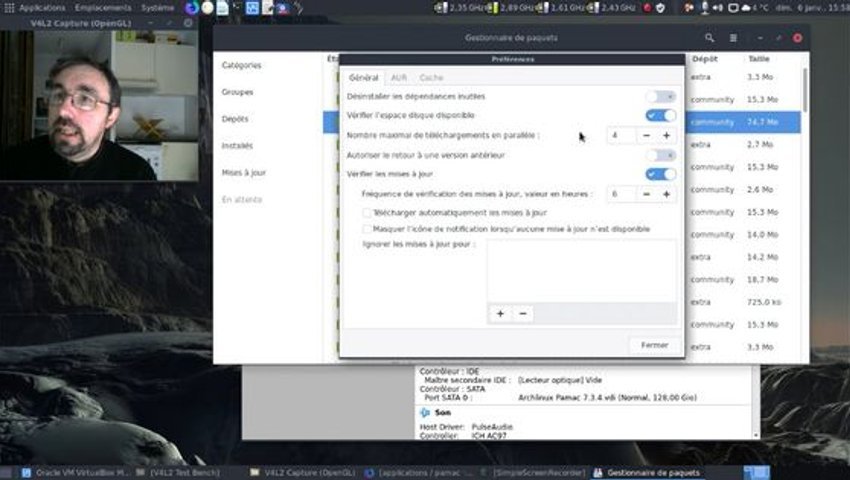Switch to the Cache tab
This screenshot has width=850, height=480.
(x=431, y=78)
